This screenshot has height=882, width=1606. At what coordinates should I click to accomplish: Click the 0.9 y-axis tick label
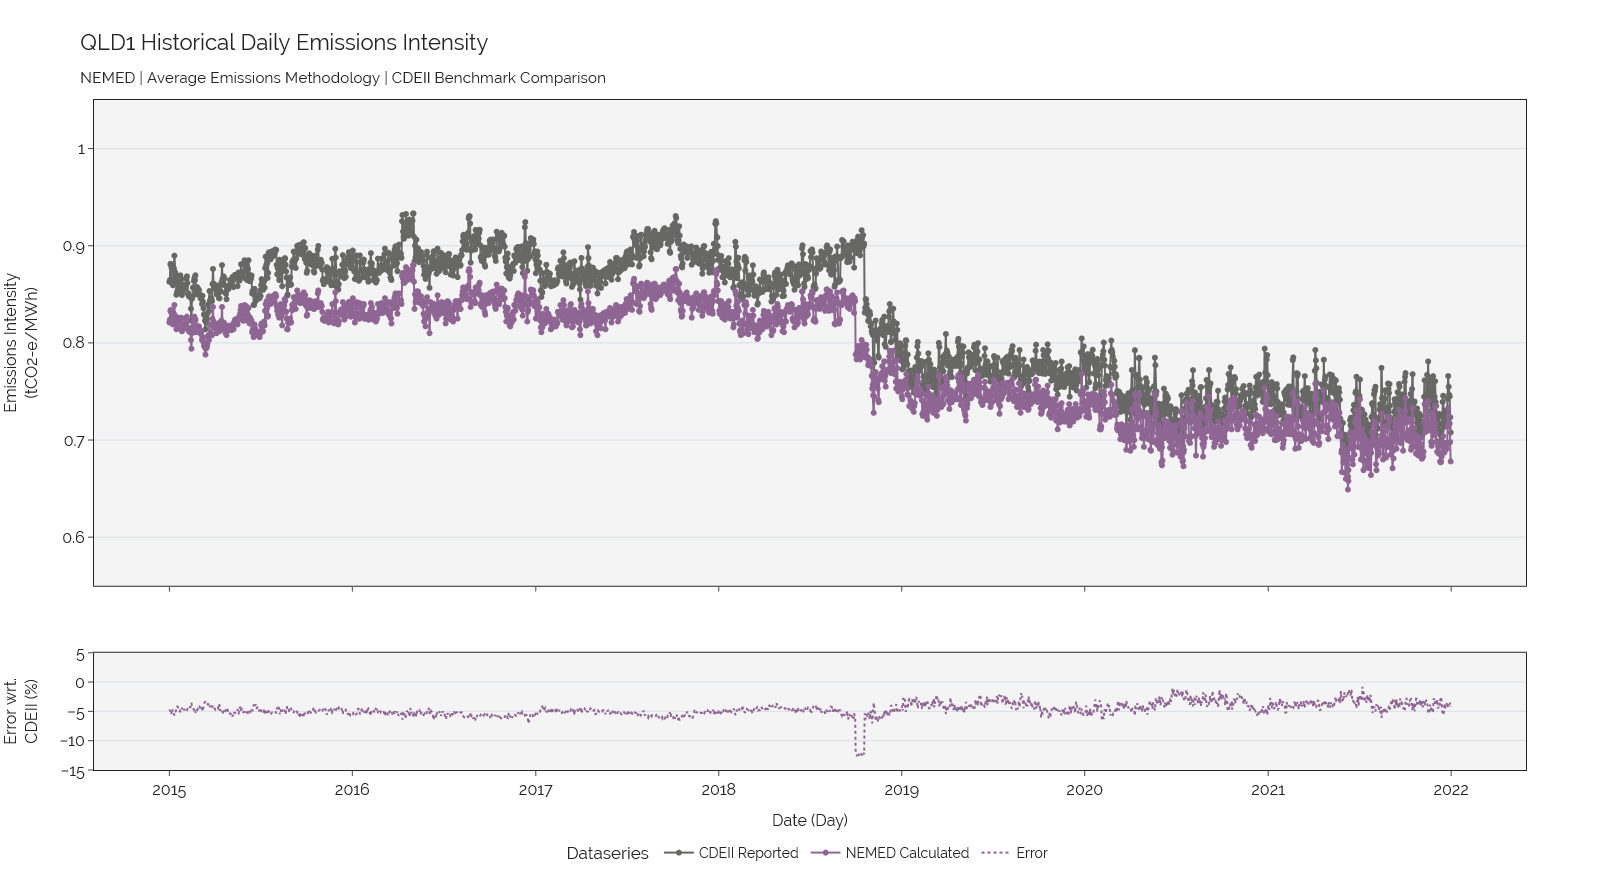click(x=75, y=246)
